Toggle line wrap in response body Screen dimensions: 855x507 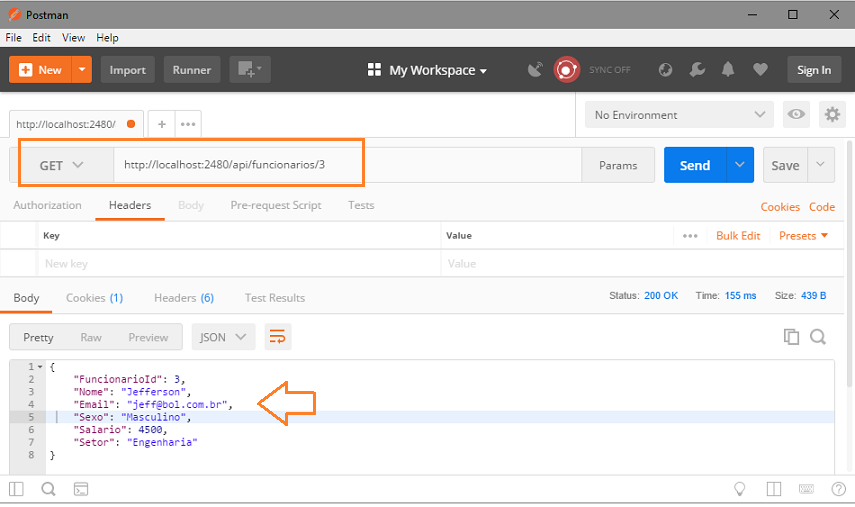[x=278, y=337]
